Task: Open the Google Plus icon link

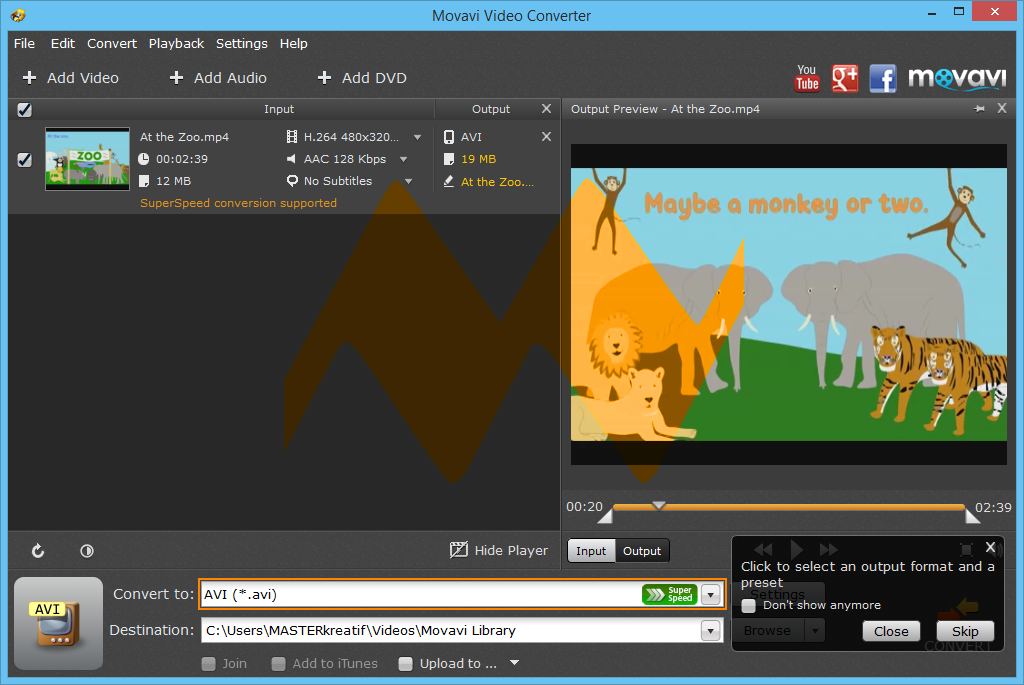Action: click(844, 78)
